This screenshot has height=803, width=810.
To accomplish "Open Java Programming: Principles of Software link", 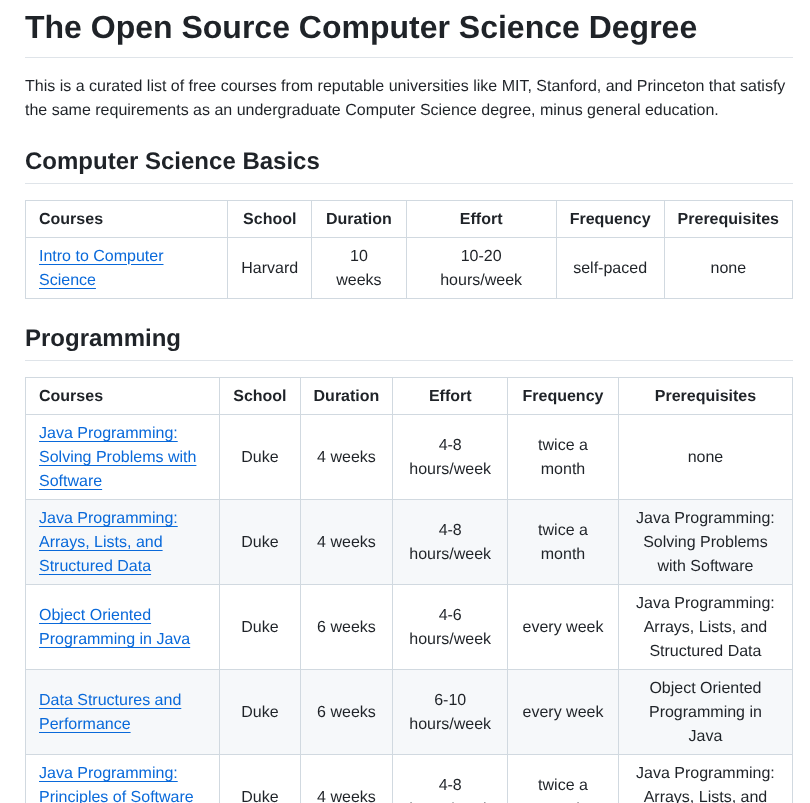I will tap(116, 785).
